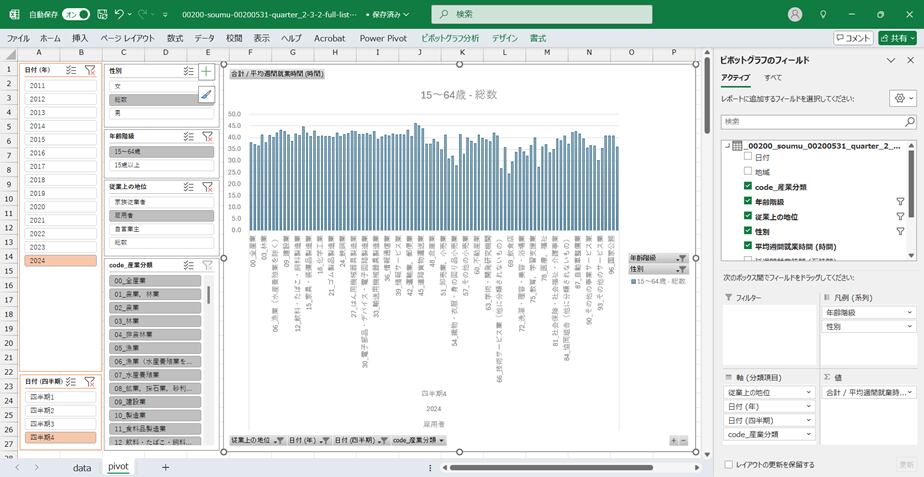The height and width of the screenshot is (477, 924).
Task: Open chart styles paintbrush button
Action: pos(206,94)
